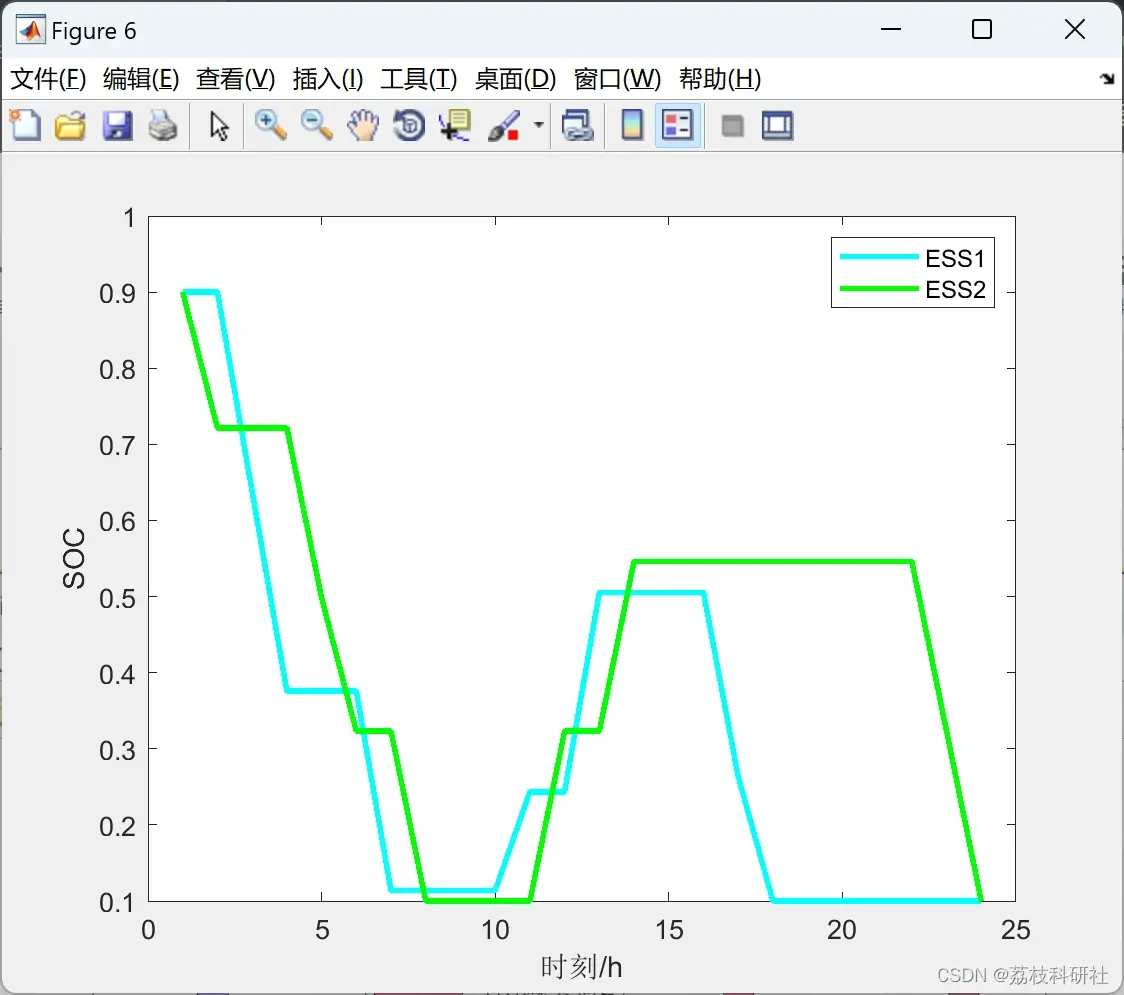Expand the toolbar dock arrow at right
Screen dimensions: 1124x995
point(1108,79)
